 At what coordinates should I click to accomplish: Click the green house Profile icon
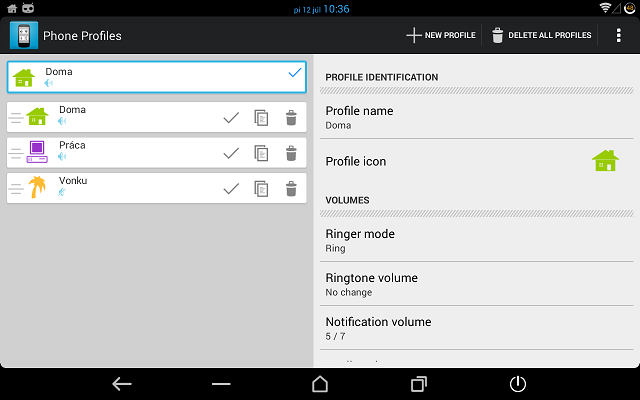pos(605,160)
